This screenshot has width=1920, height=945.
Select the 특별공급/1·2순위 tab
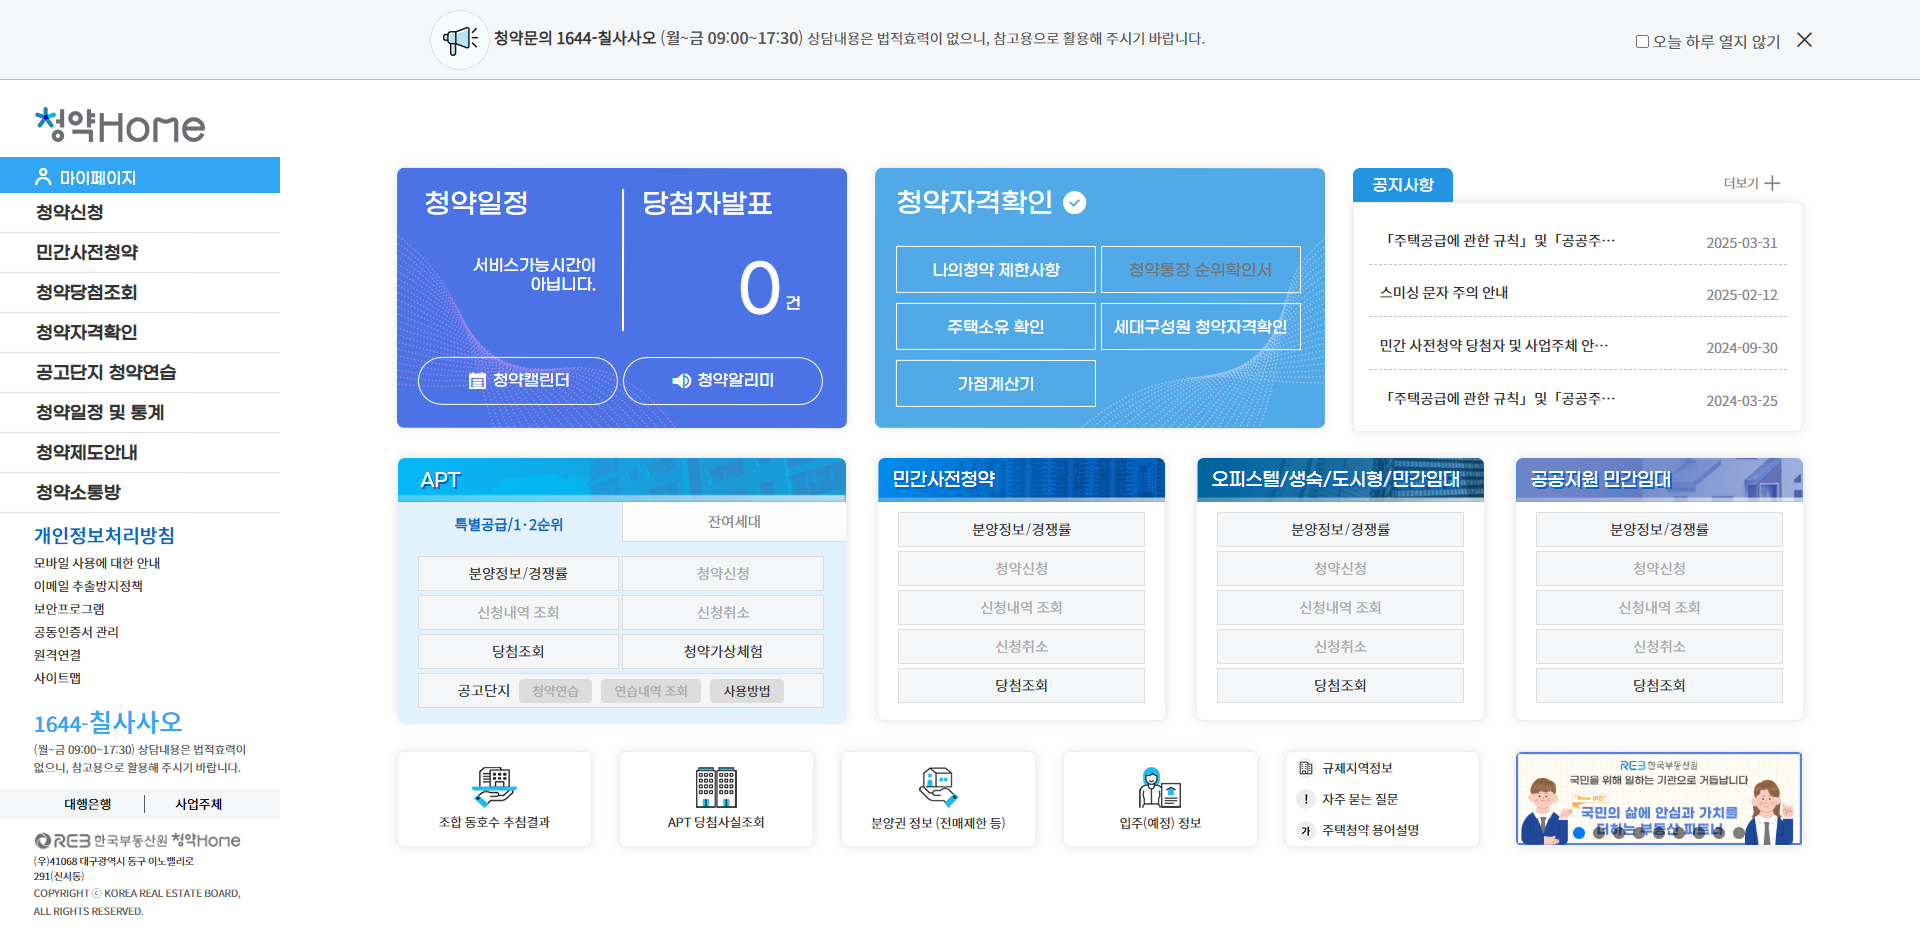tap(508, 524)
